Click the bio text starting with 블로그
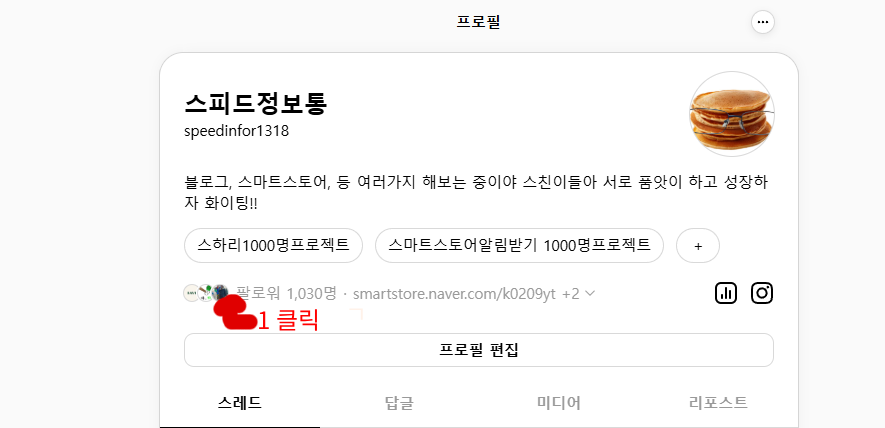The height and width of the screenshot is (428, 885). tap(475, 193)
